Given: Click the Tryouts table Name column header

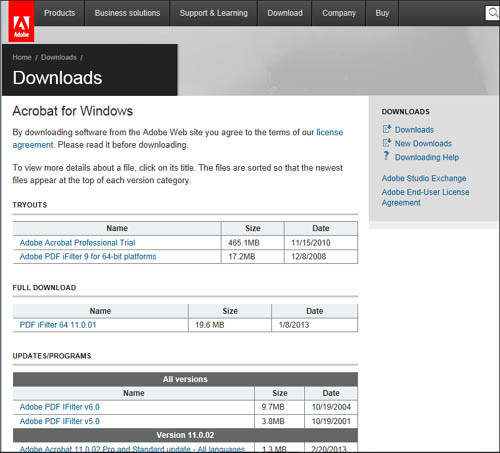Looking at the screenshot, I should [117, 228].
